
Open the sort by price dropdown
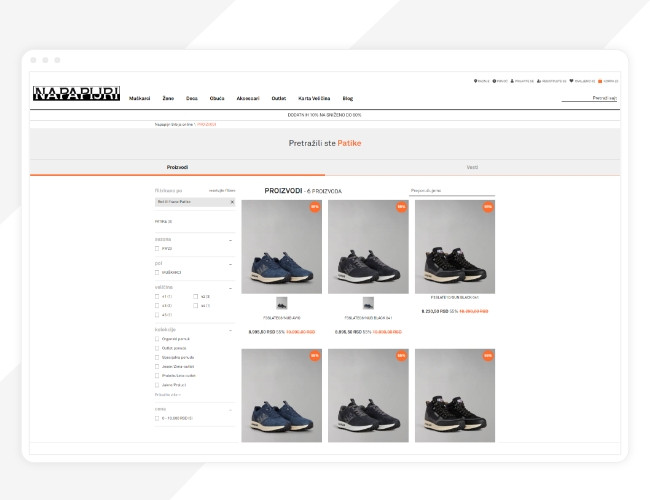[x=452, y=191]
